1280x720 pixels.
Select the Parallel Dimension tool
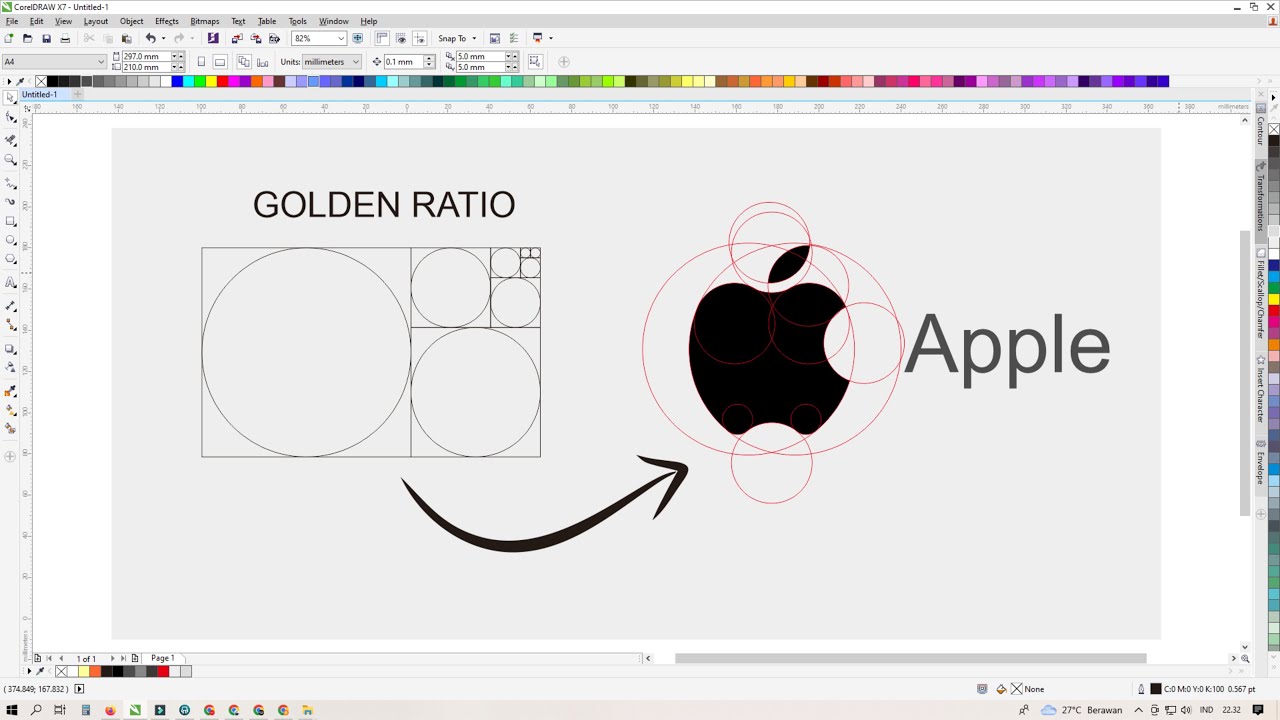pos(11,306)
